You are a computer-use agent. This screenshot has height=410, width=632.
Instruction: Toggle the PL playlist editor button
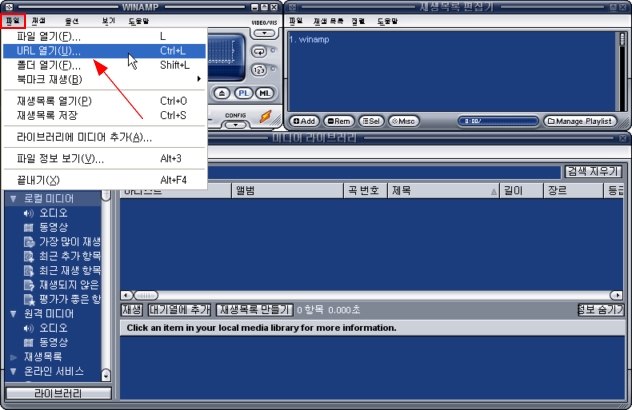(243, 94)
